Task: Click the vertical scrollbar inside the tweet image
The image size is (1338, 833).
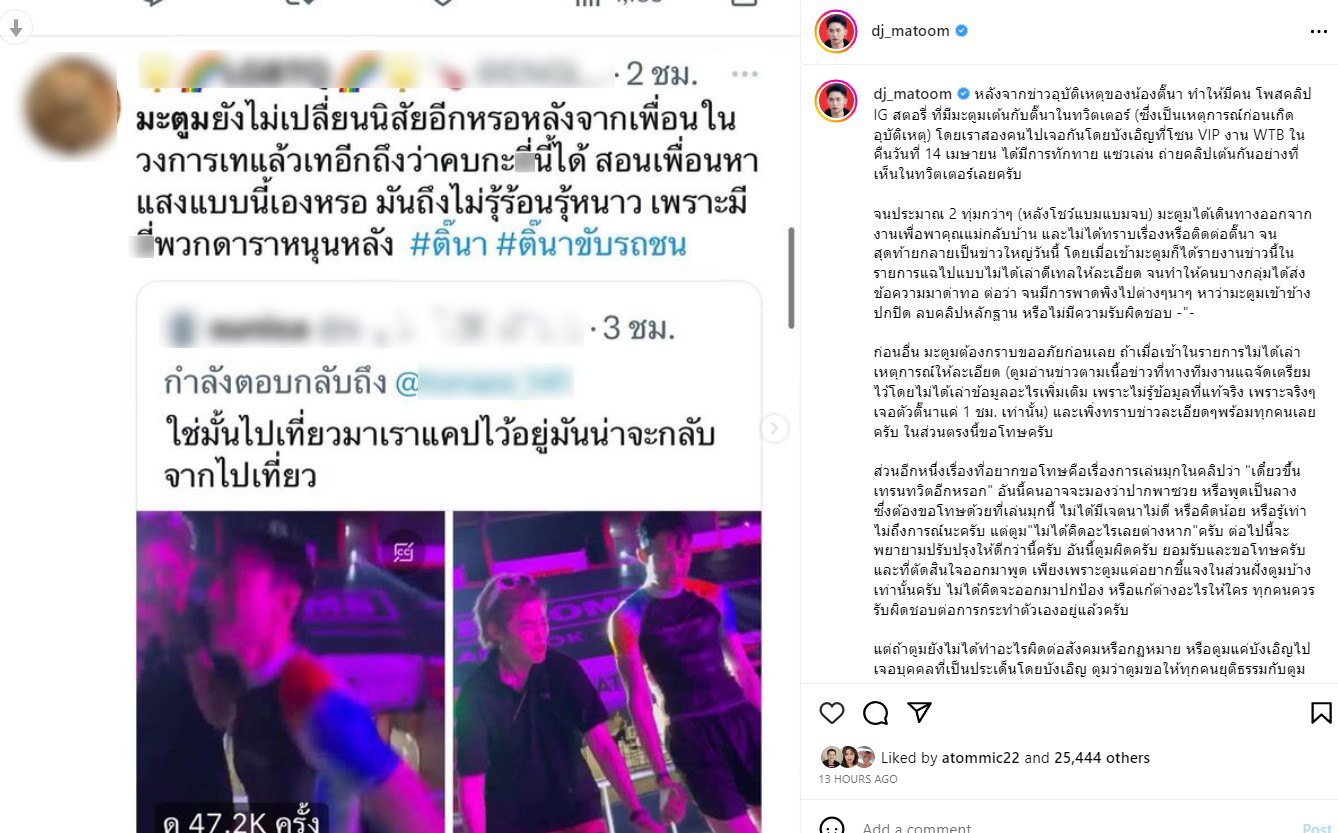Action: pos(792,278)
